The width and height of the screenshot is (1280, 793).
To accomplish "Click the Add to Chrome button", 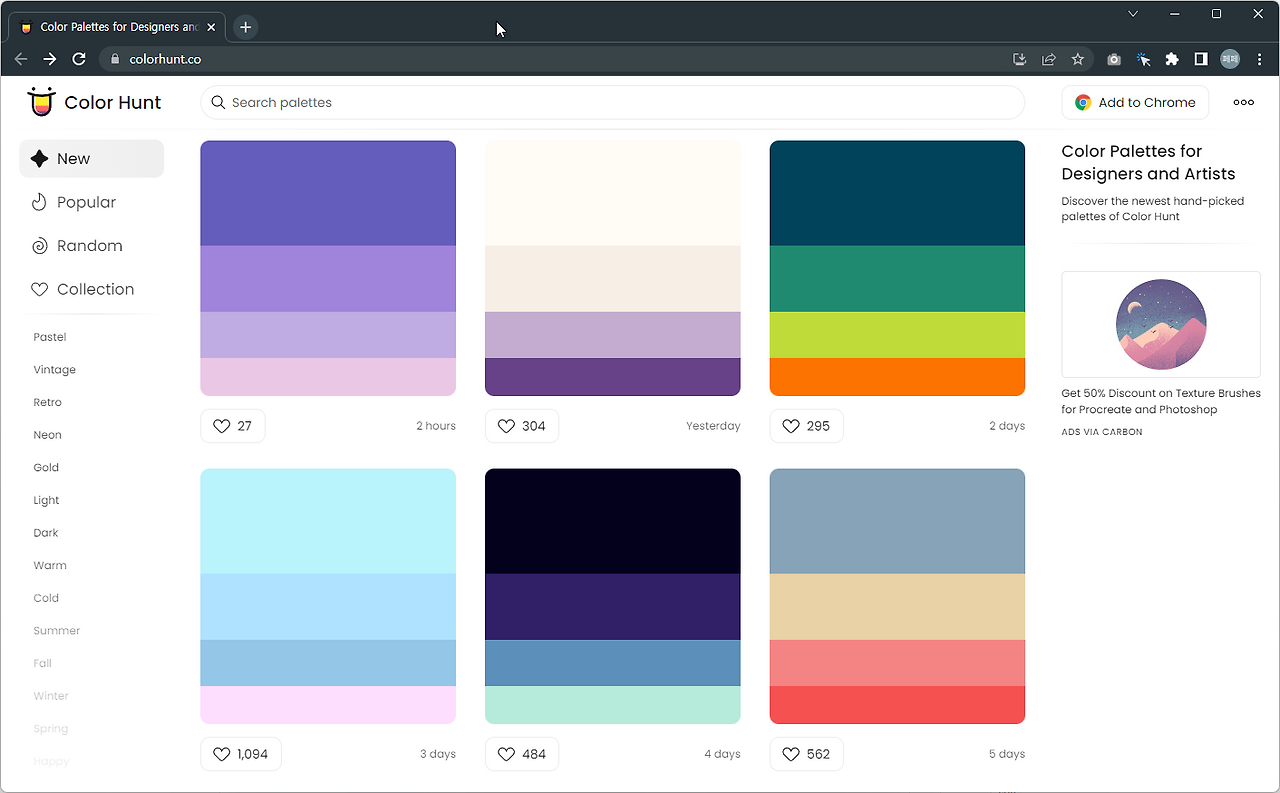I will coord(1135,102).
